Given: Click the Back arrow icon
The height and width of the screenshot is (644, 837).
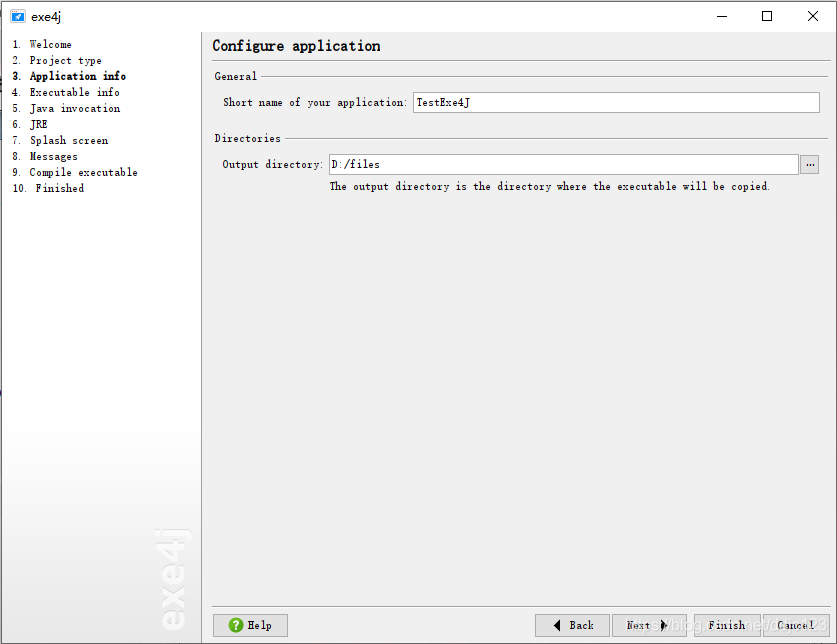Looking at the screenshot, I should pyautogui.click(x=557, y=625).
